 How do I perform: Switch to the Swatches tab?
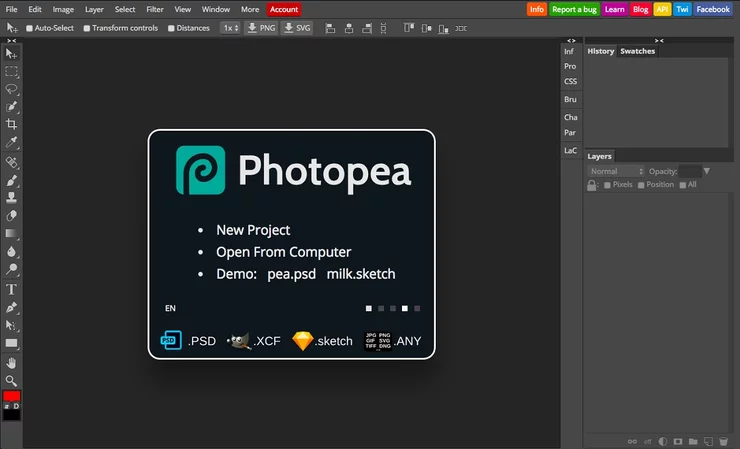638,51
